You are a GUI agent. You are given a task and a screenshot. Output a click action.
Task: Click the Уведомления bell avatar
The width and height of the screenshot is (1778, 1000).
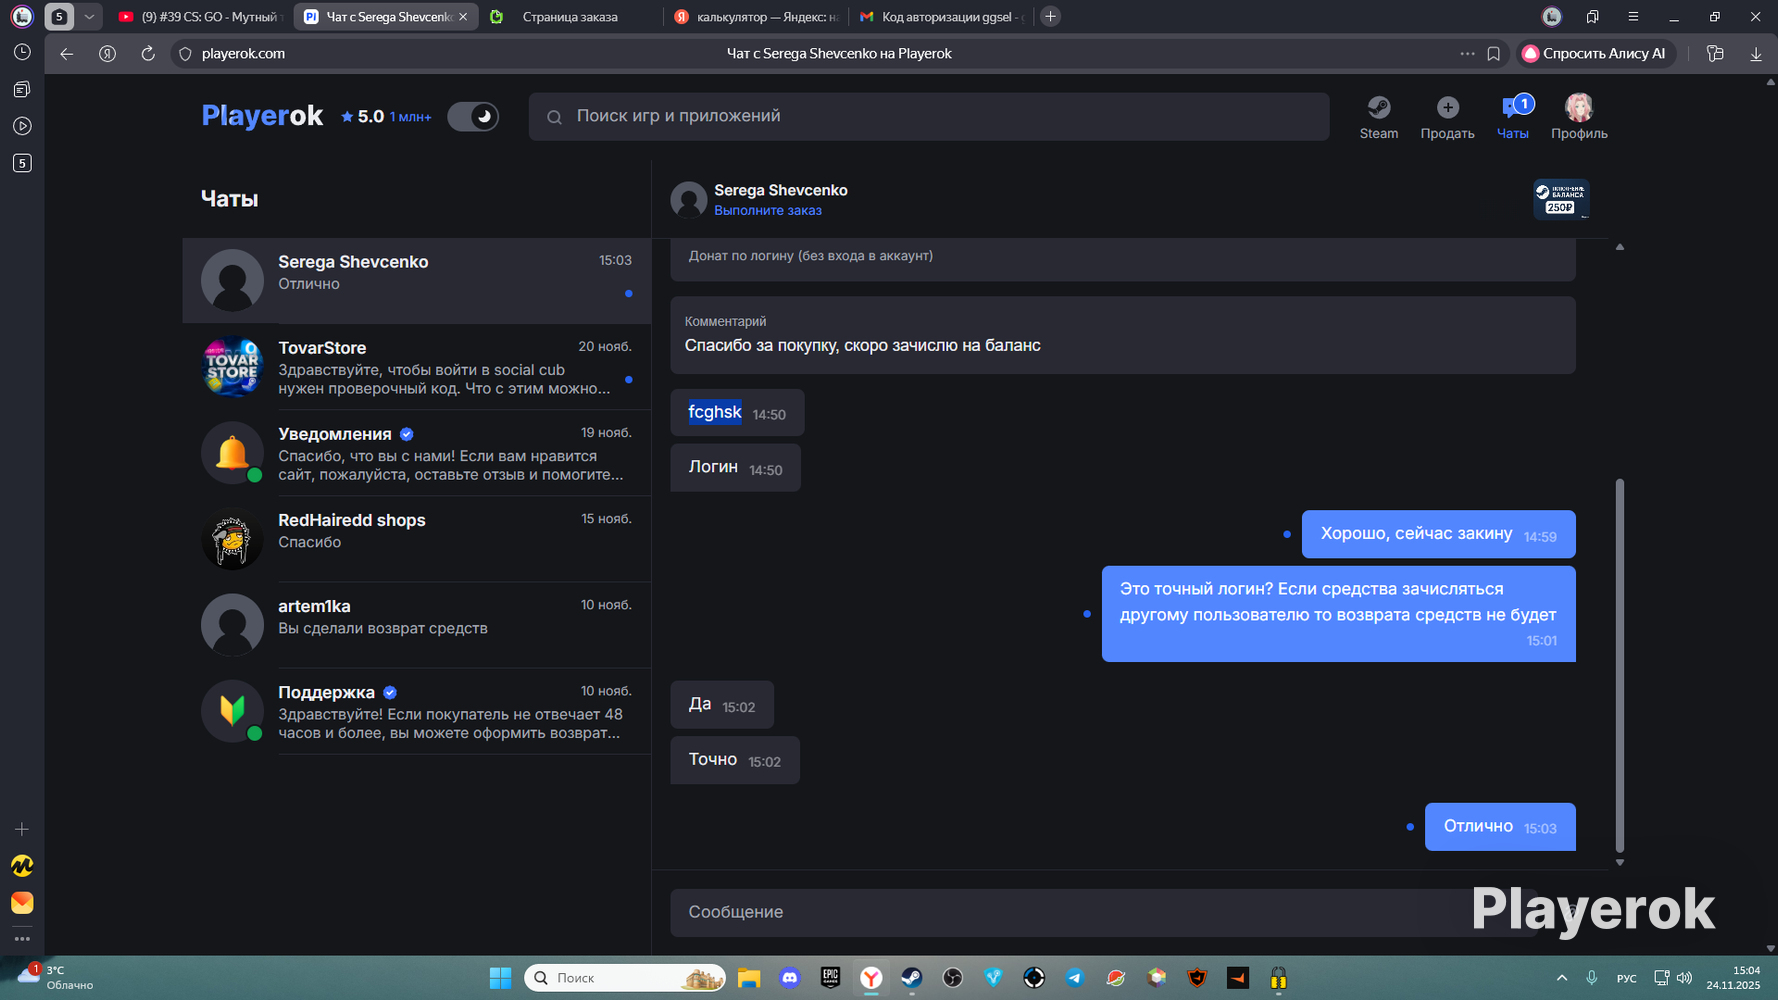[x=232, y=453]
